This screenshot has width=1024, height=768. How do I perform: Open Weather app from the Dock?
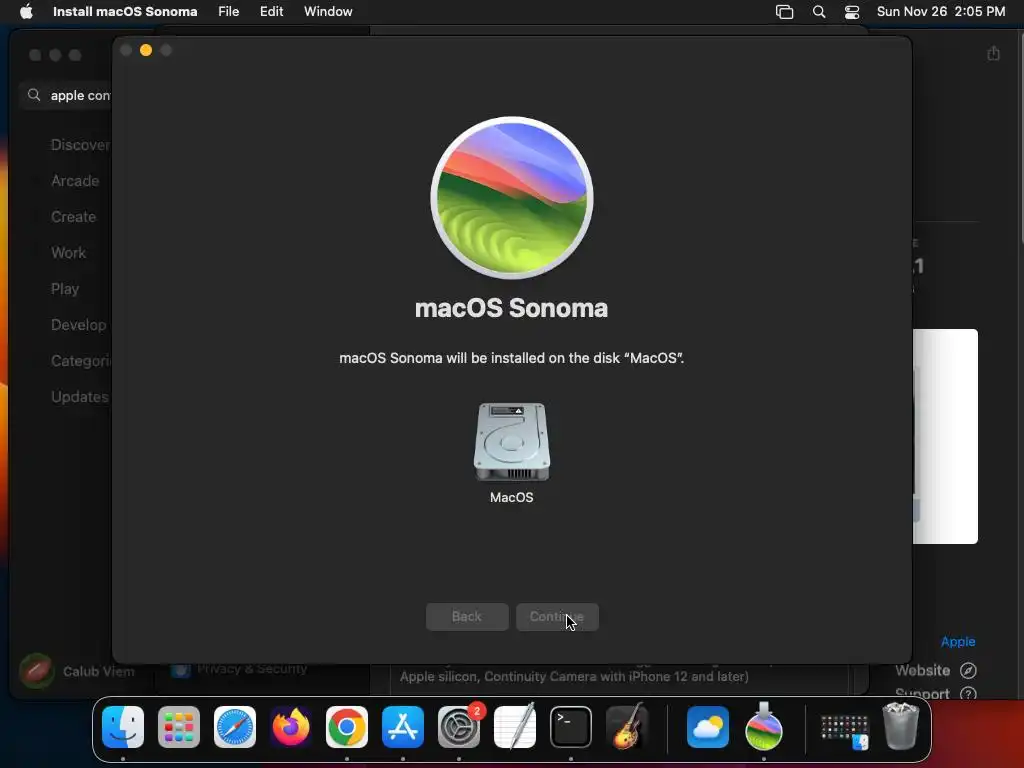click(708, 727)
